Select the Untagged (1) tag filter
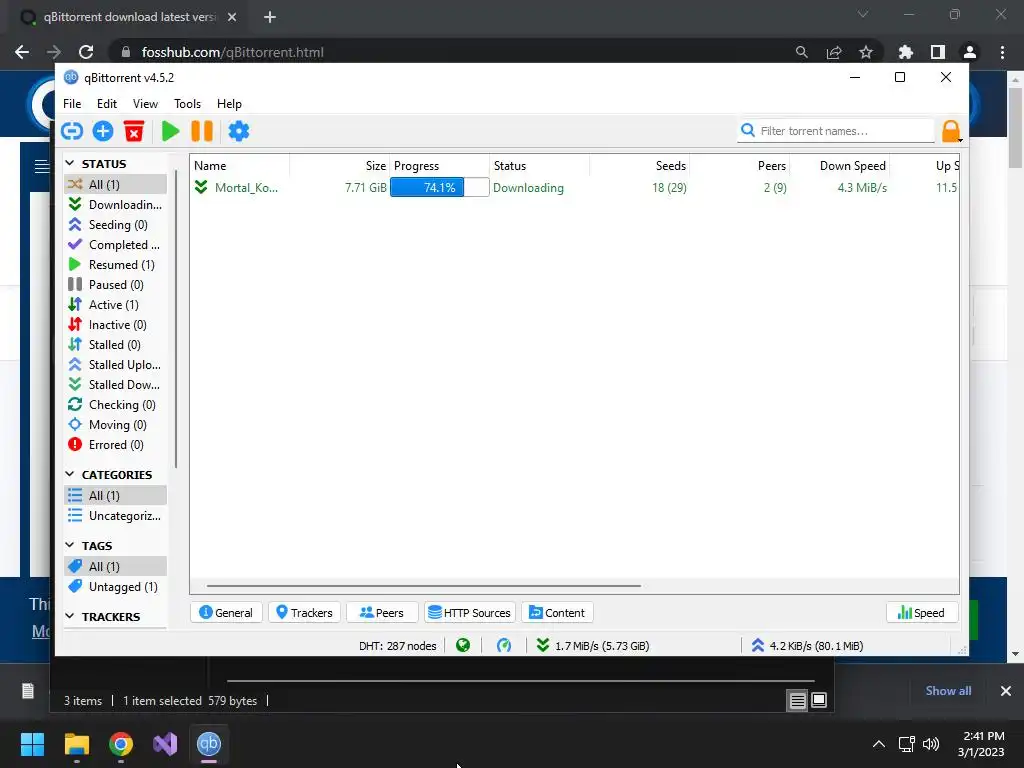Image resolution: width=1024 pixels, height=768 pixels. pos(116,586)
